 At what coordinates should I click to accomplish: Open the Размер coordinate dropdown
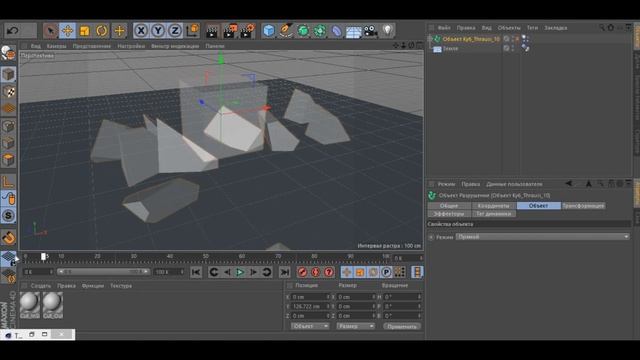point(356,326)
